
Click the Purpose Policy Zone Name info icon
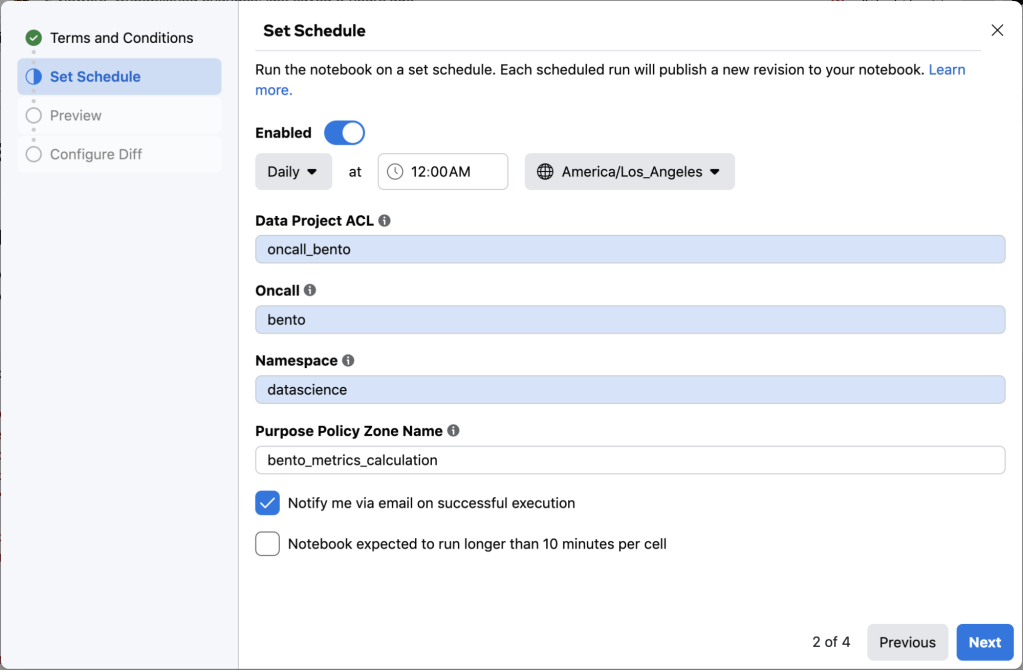pyautogui.click(x=453, y=431)
